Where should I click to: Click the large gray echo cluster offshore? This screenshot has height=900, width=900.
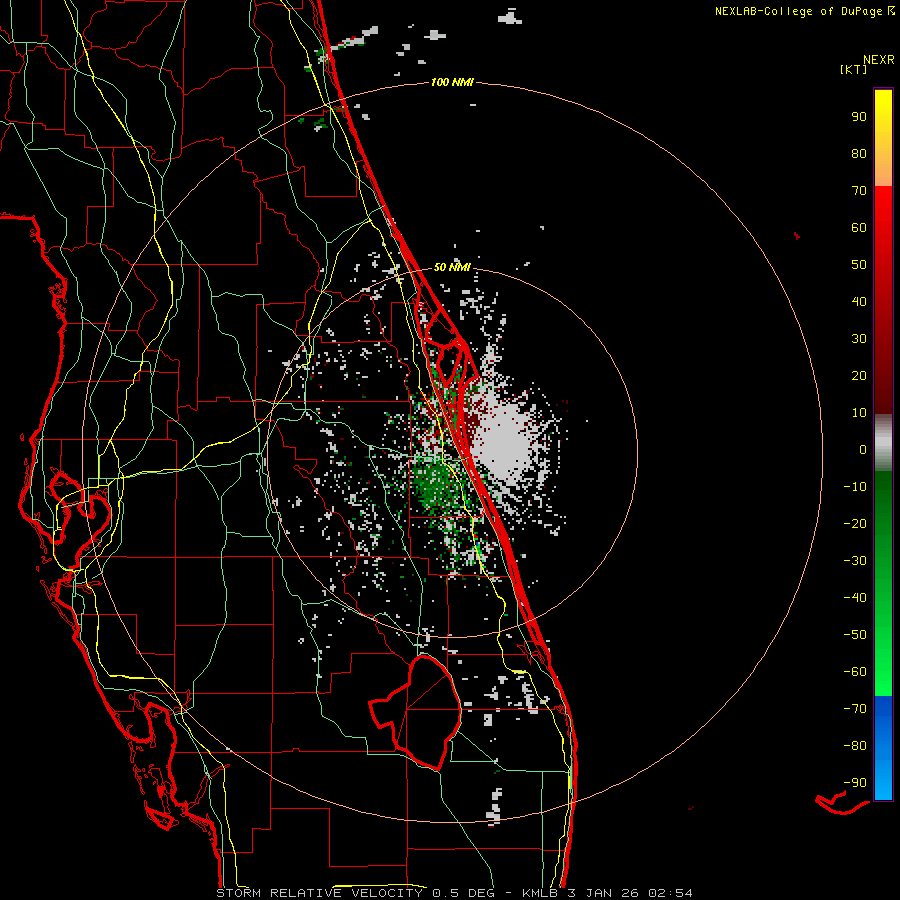(x=504, y=441)
